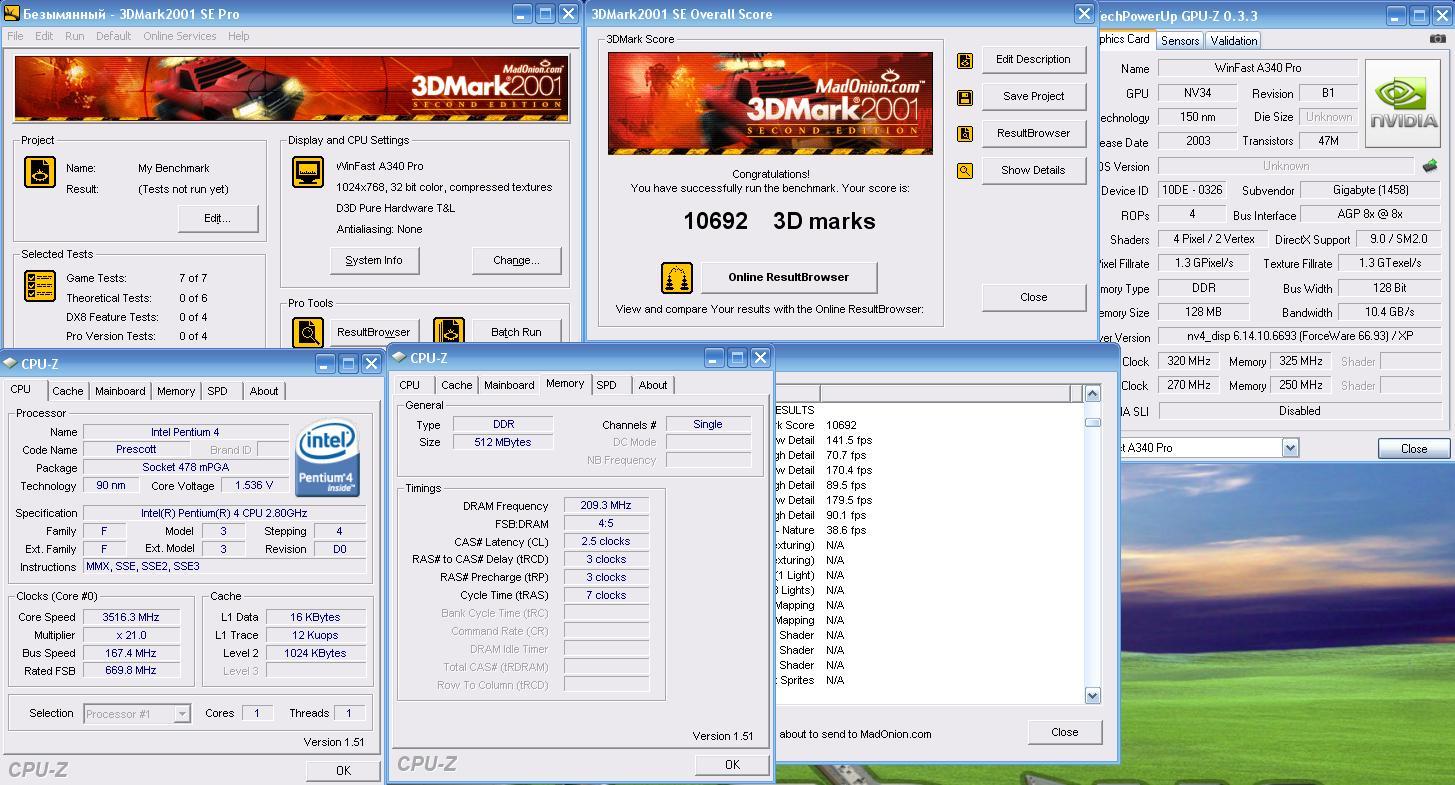1455x785 pixels.
Task: Click the Show Details button
Action: (1033, 170)
